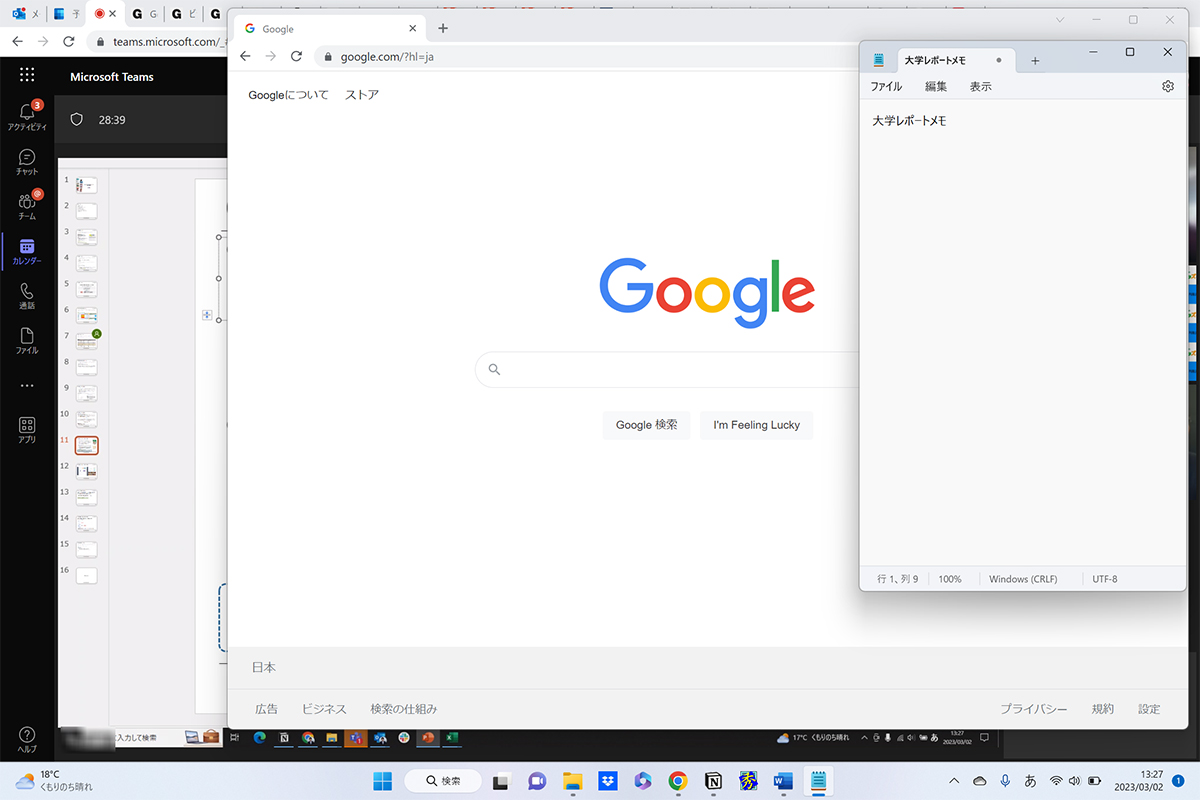The width and height of the screenshot is (1200, 800).
Task: Click the Google 検索 button
Action: [x=646, y=425]
